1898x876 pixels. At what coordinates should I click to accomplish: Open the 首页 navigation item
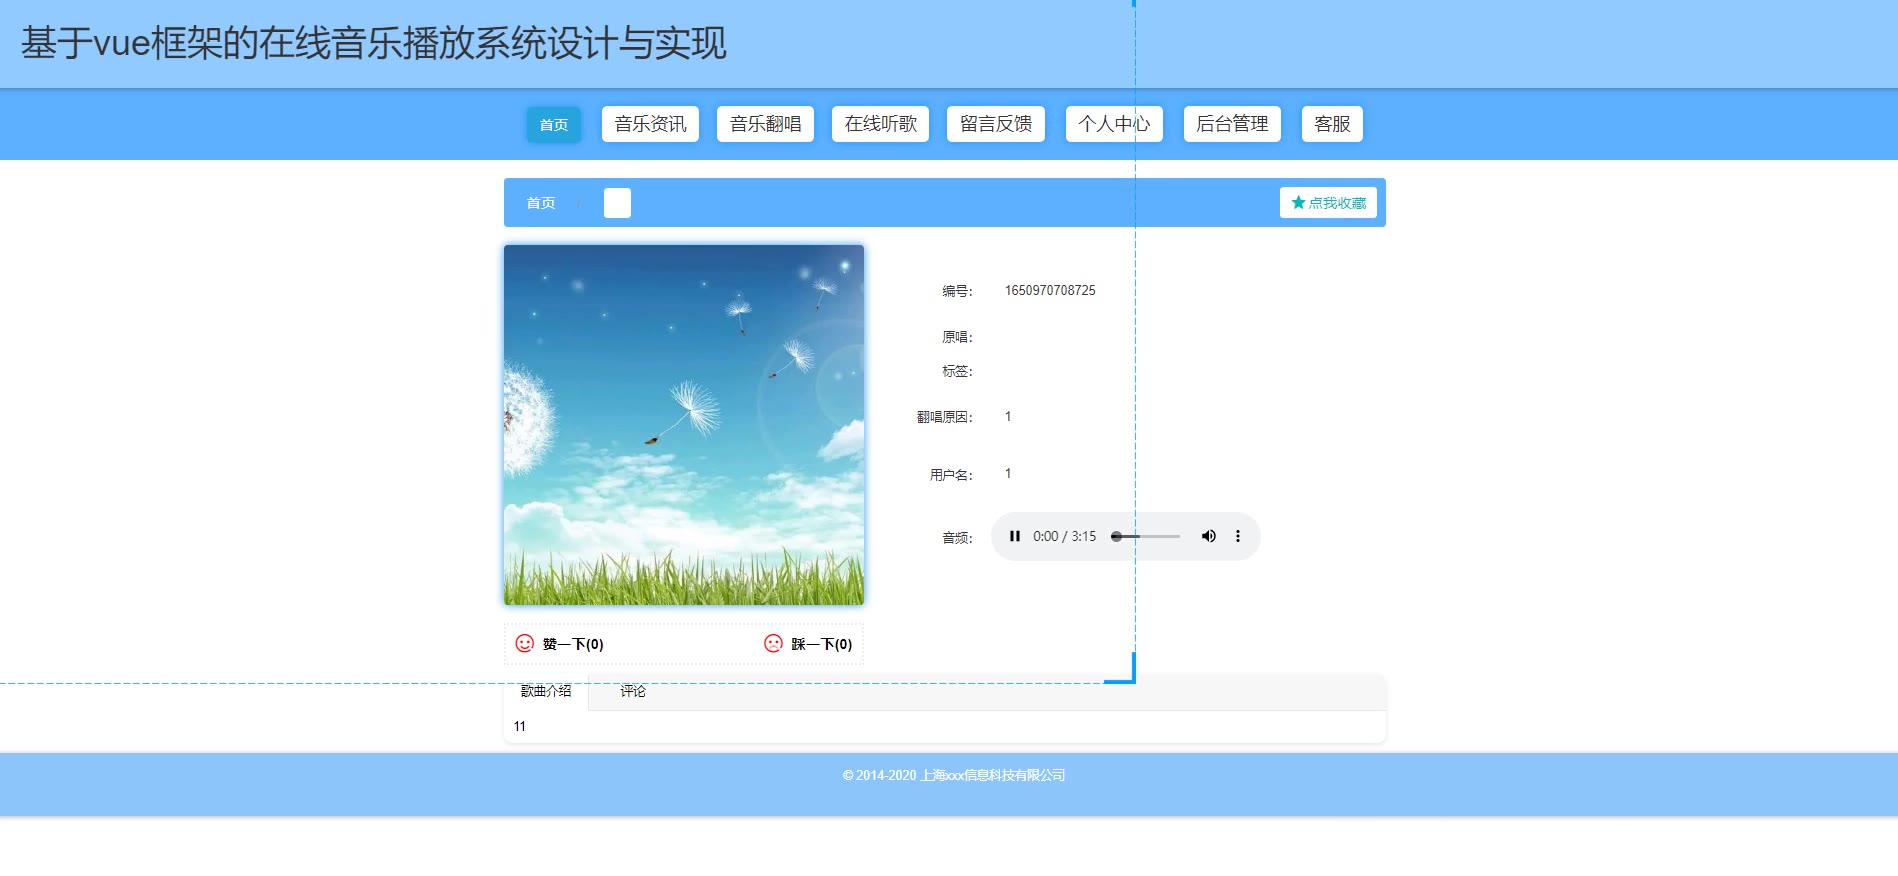(554, 124)
